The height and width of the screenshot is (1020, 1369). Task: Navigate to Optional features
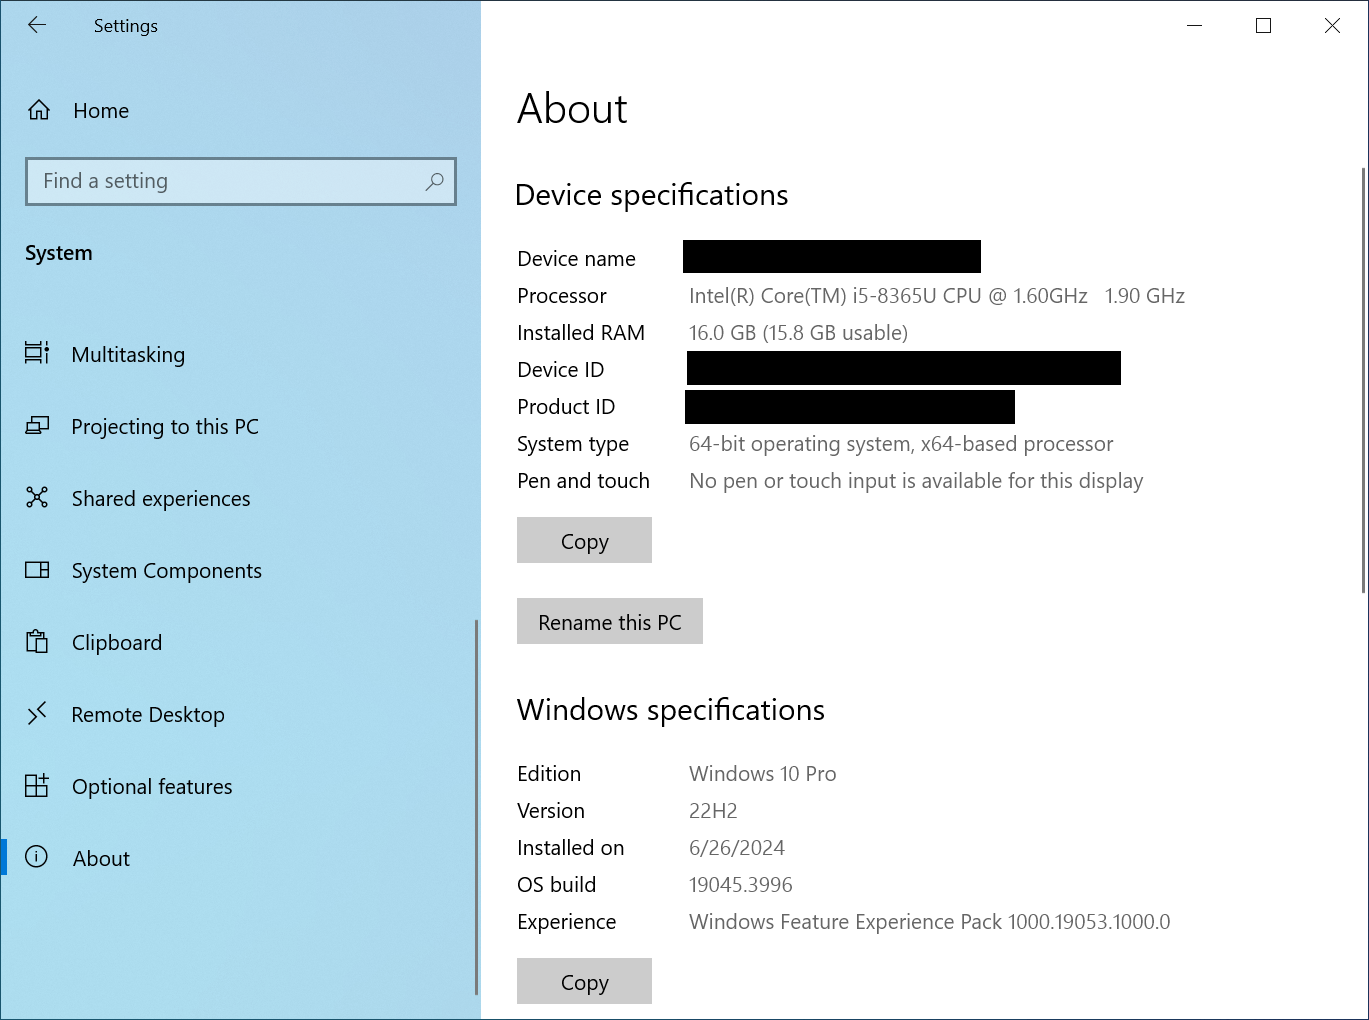tap(152, 787)
